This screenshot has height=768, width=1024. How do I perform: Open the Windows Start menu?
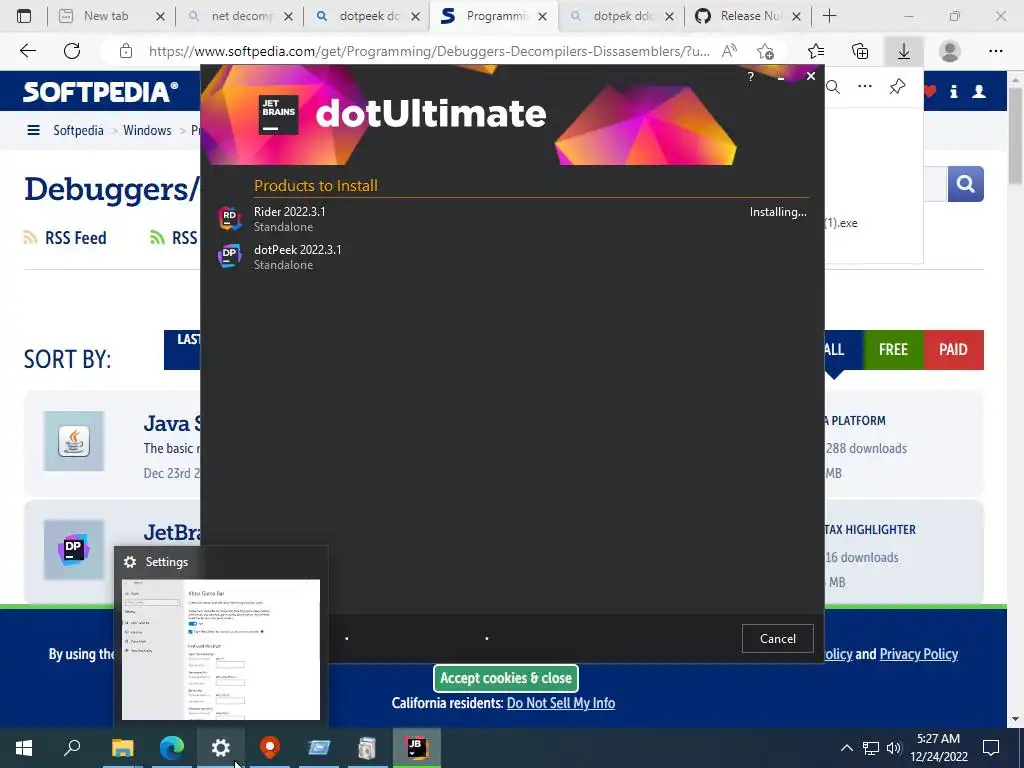[x=24, y=748]
